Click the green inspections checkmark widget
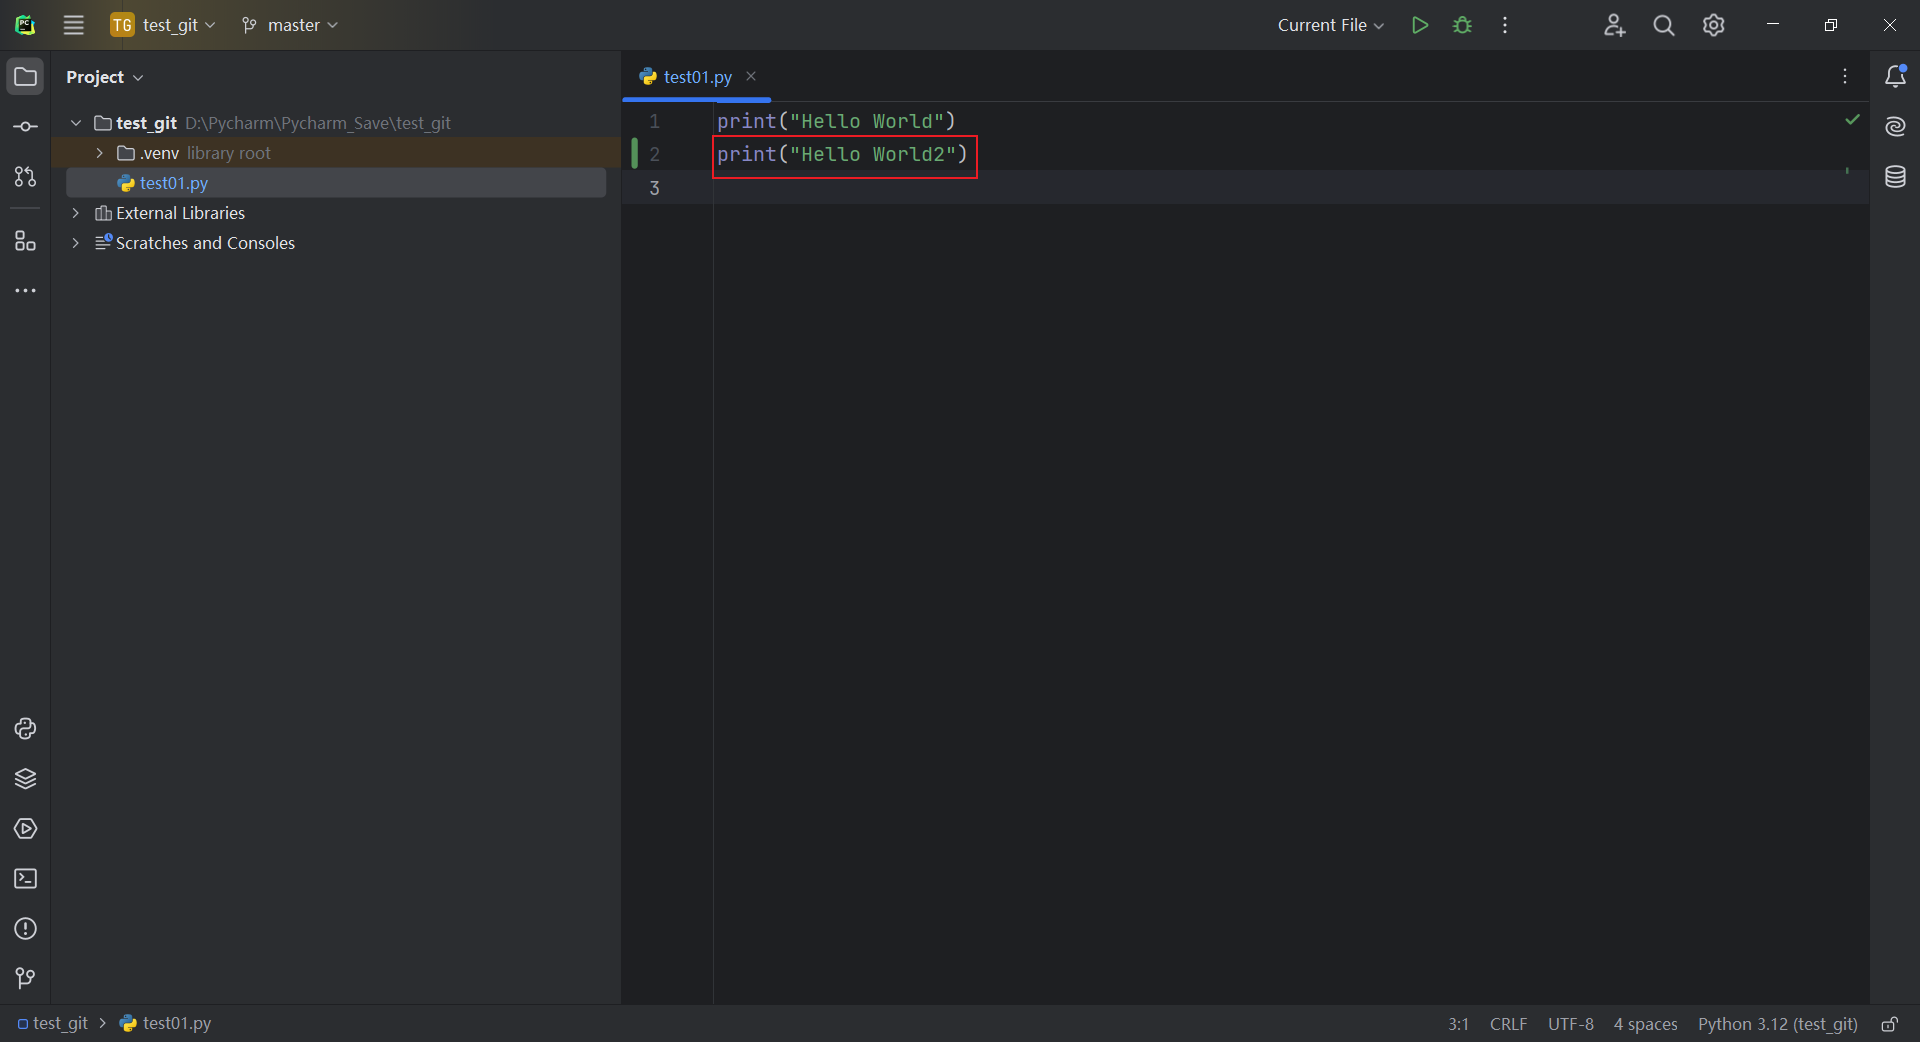Viewport: 1920px width, 1042px height. click(1852, 120)
